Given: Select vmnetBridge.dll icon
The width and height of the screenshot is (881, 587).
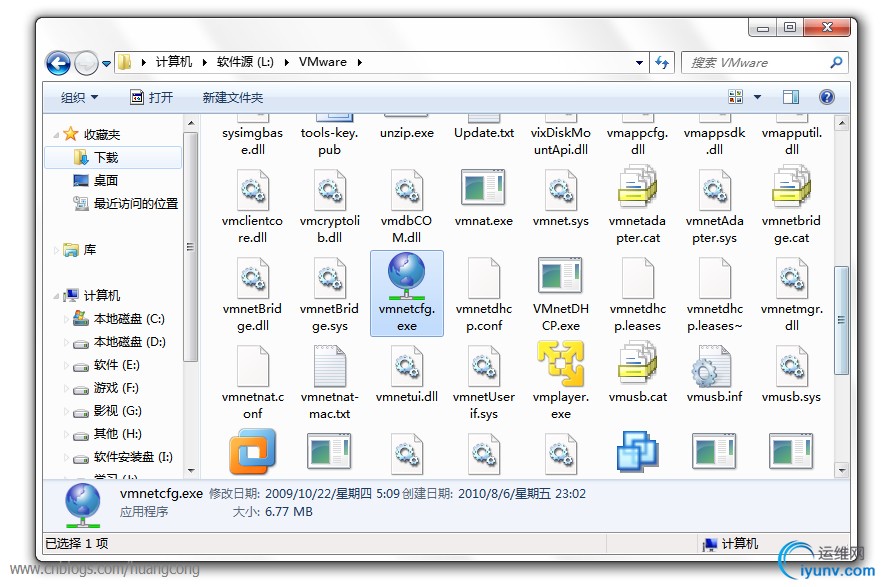Looking at the screenshot, I should 252,277.
